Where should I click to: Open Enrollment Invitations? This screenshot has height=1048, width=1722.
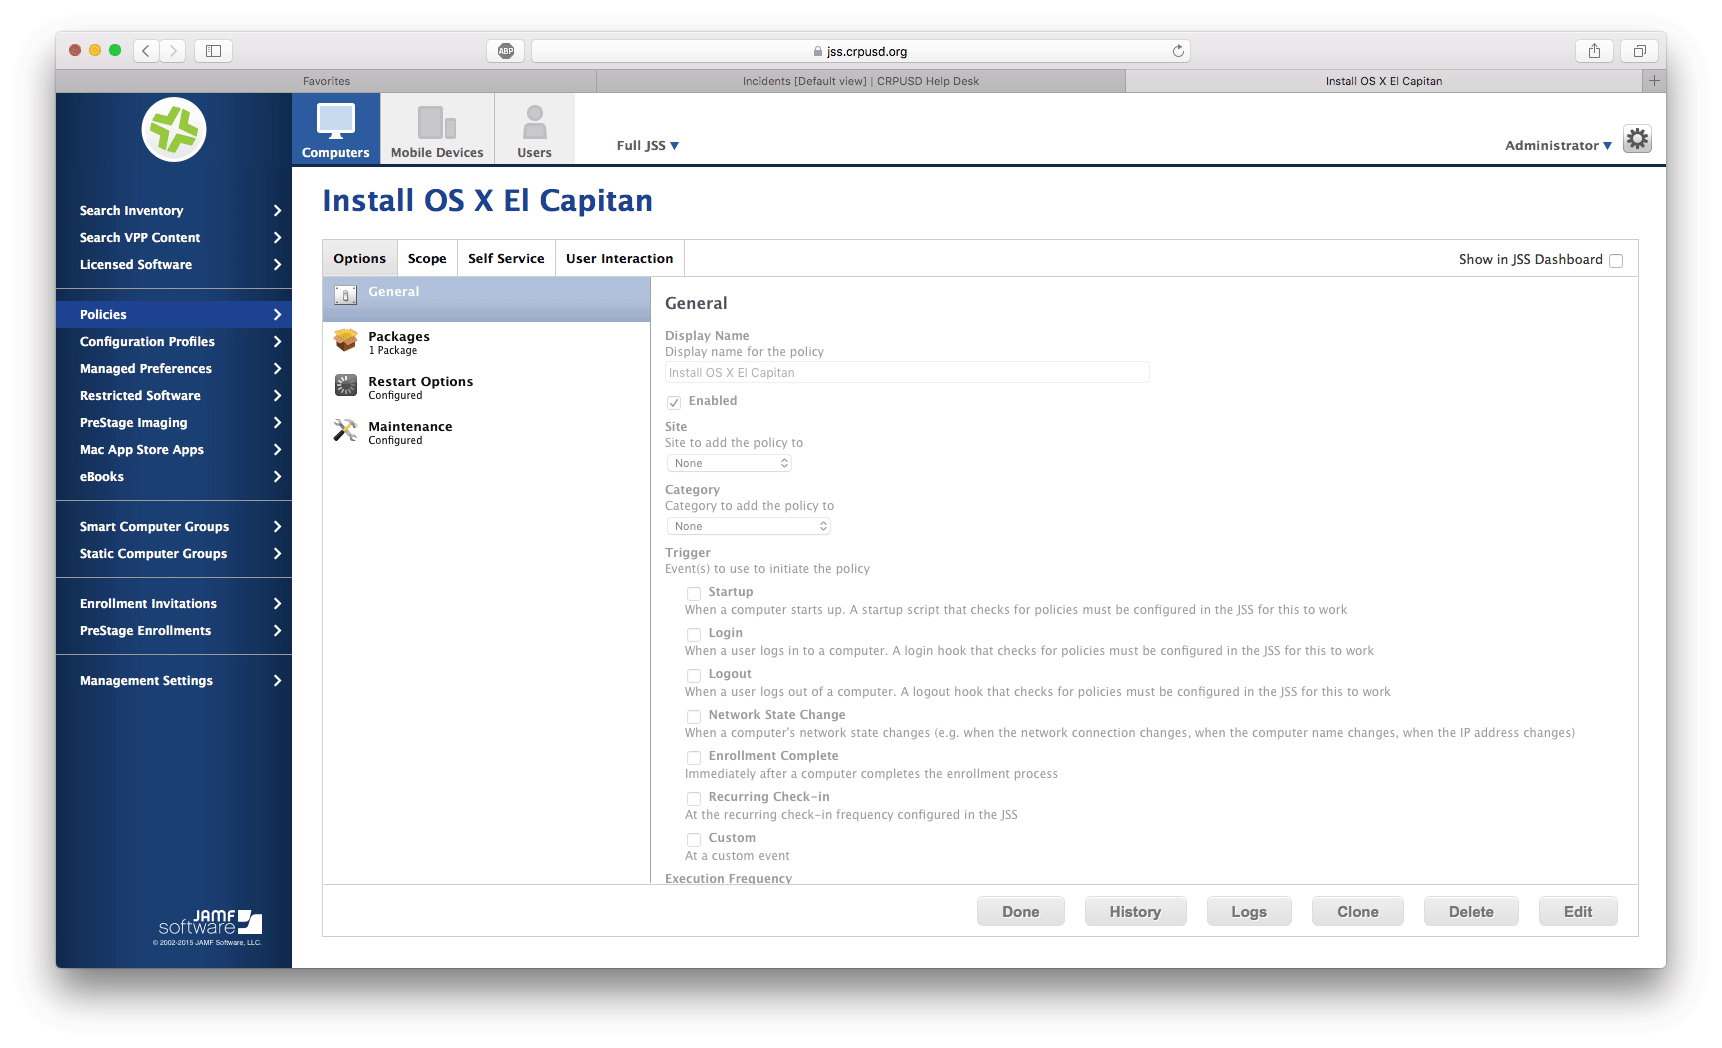(174, 603)
